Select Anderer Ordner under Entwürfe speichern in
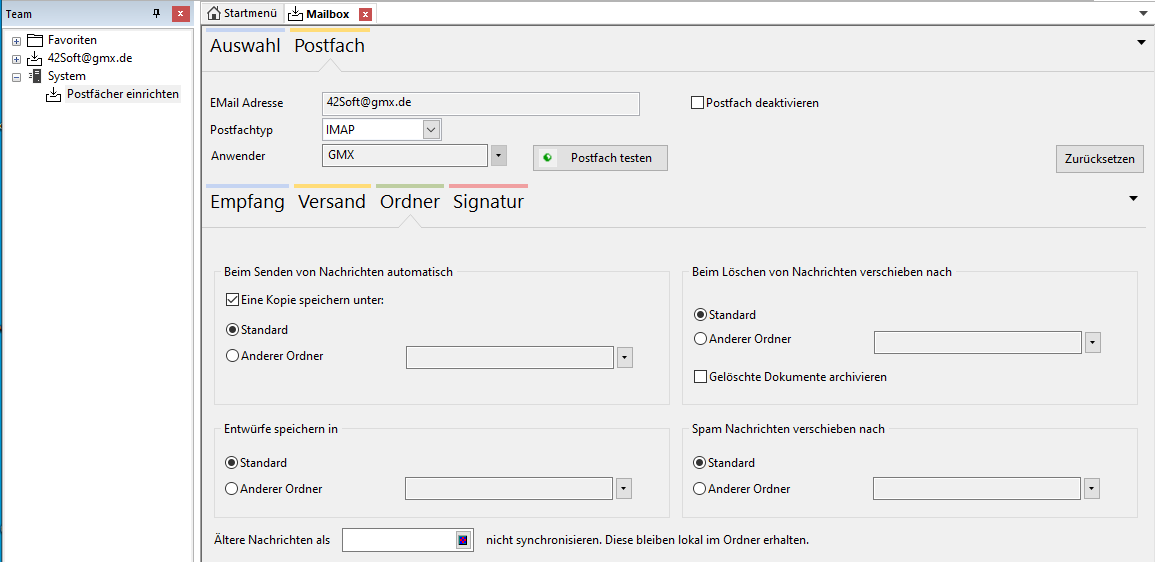Image resolution: width=1155 pixels, height=562 pixels. pyautogui.click(x=232, y=488)
